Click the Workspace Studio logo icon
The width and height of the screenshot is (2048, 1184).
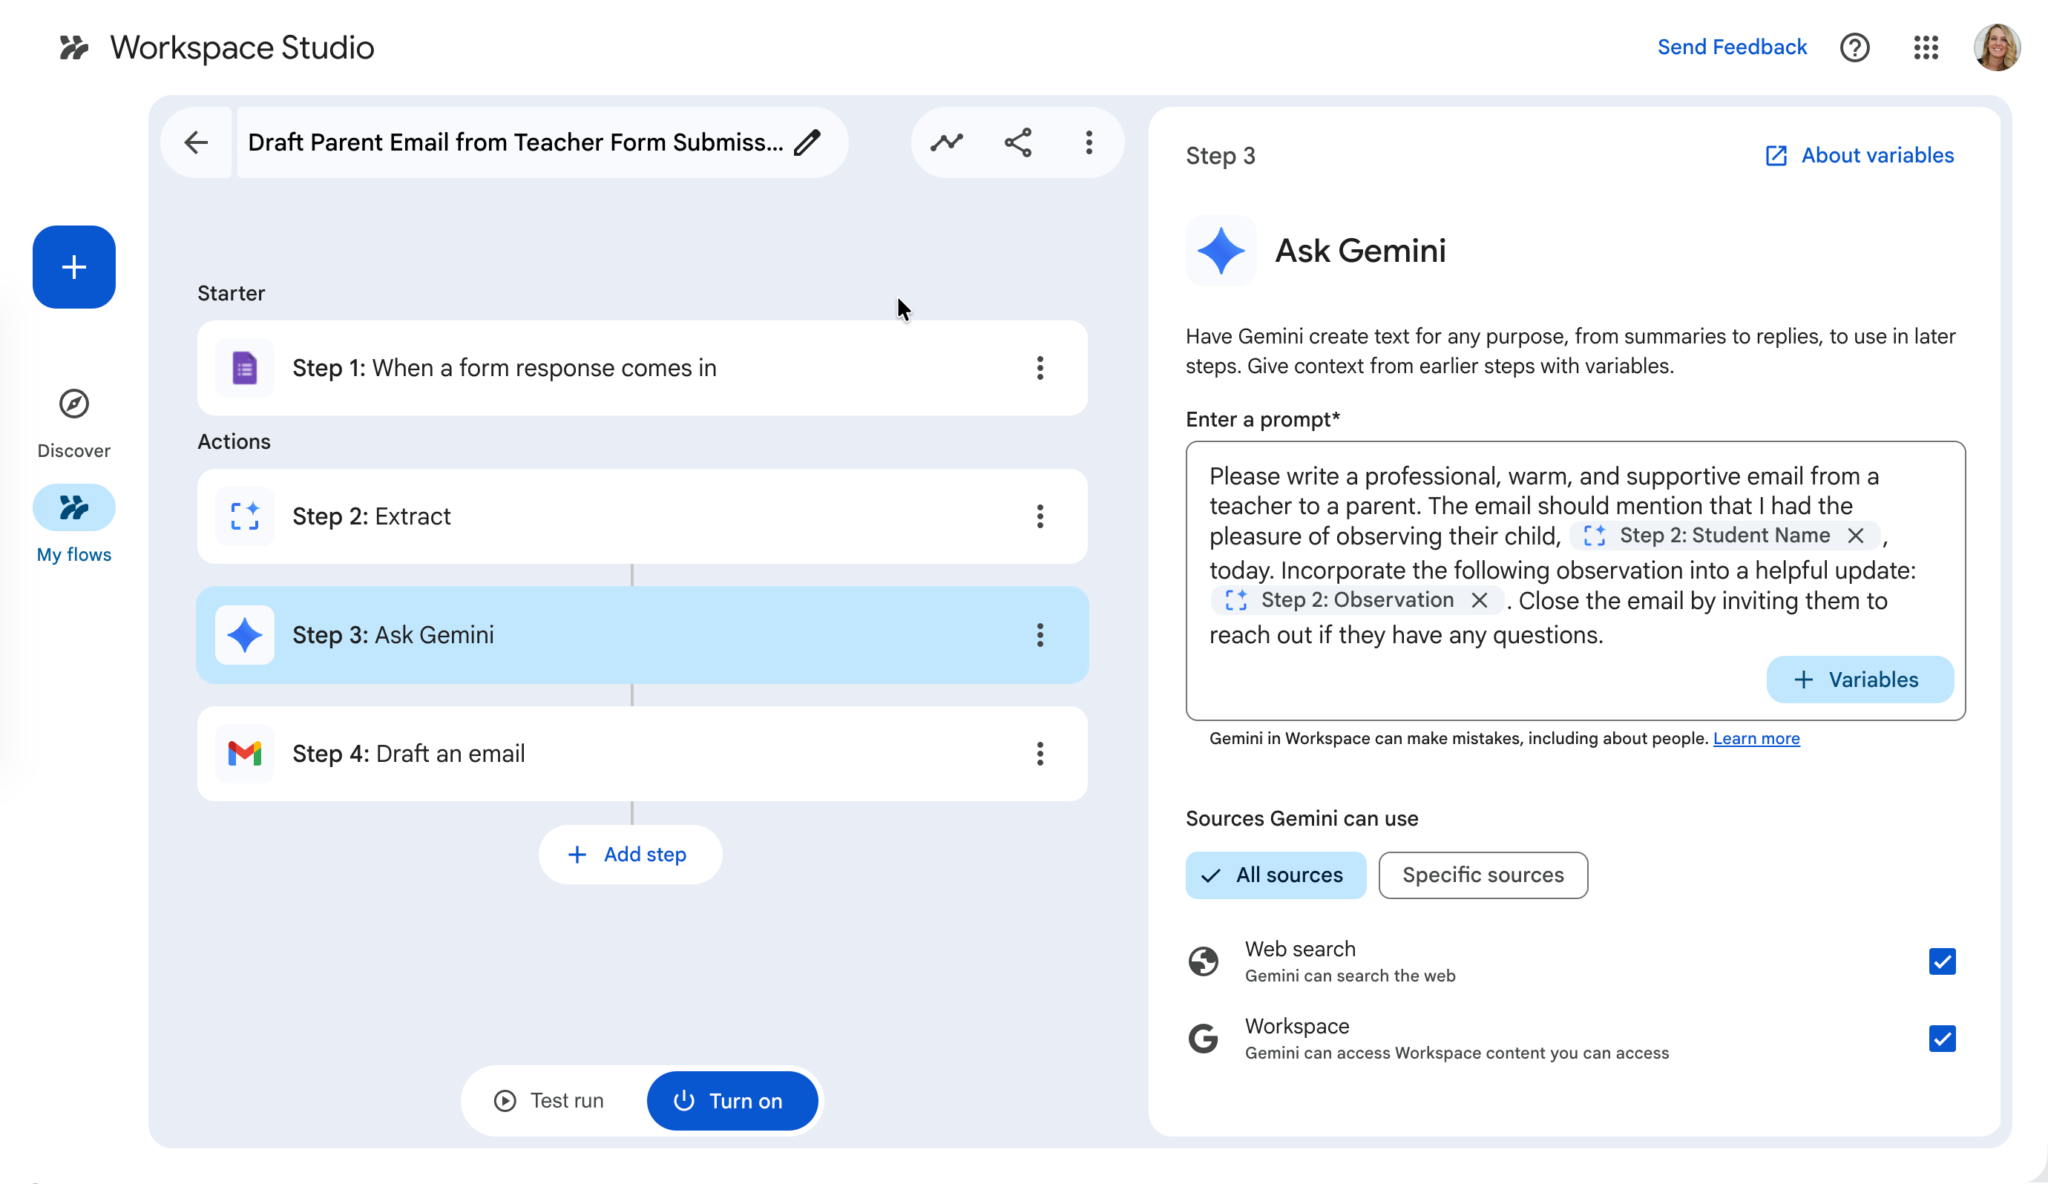pyautogui.click(x=74, y=47)
